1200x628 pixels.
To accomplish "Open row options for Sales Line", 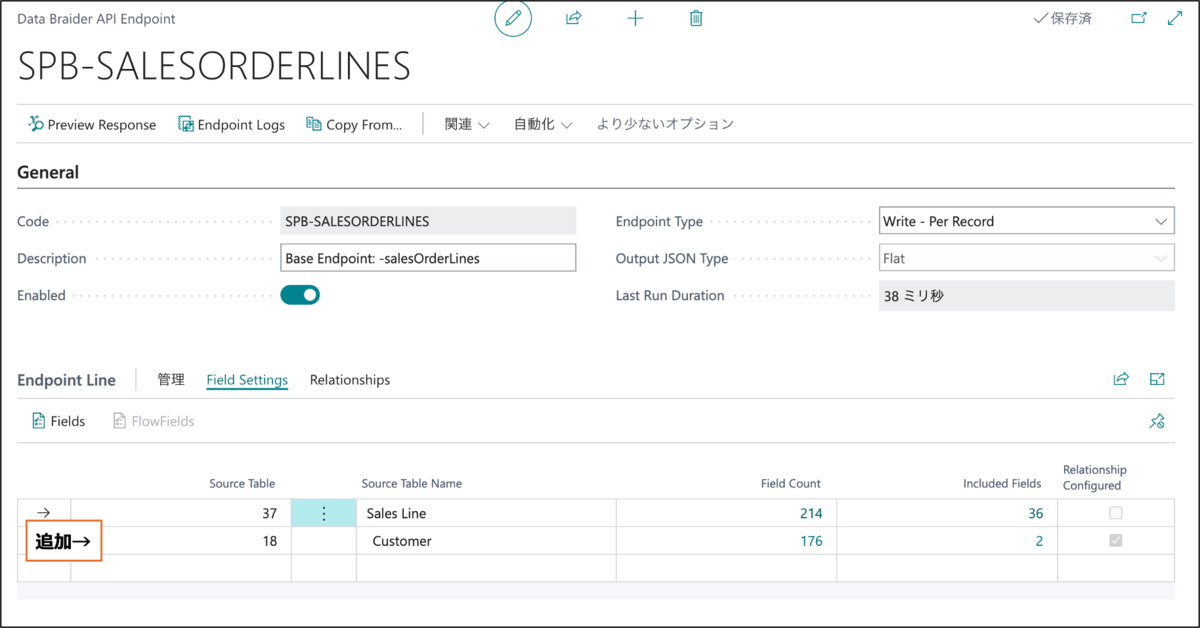I will click(323, 513).
